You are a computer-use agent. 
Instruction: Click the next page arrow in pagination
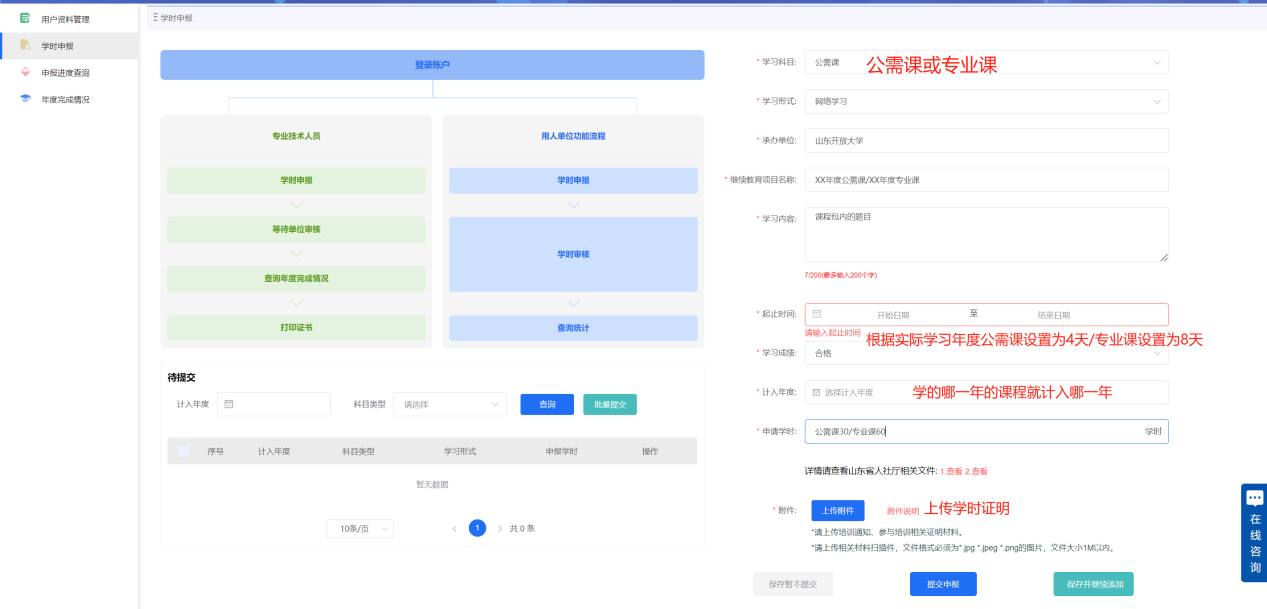pyautogui.click(x=498, y=528)
